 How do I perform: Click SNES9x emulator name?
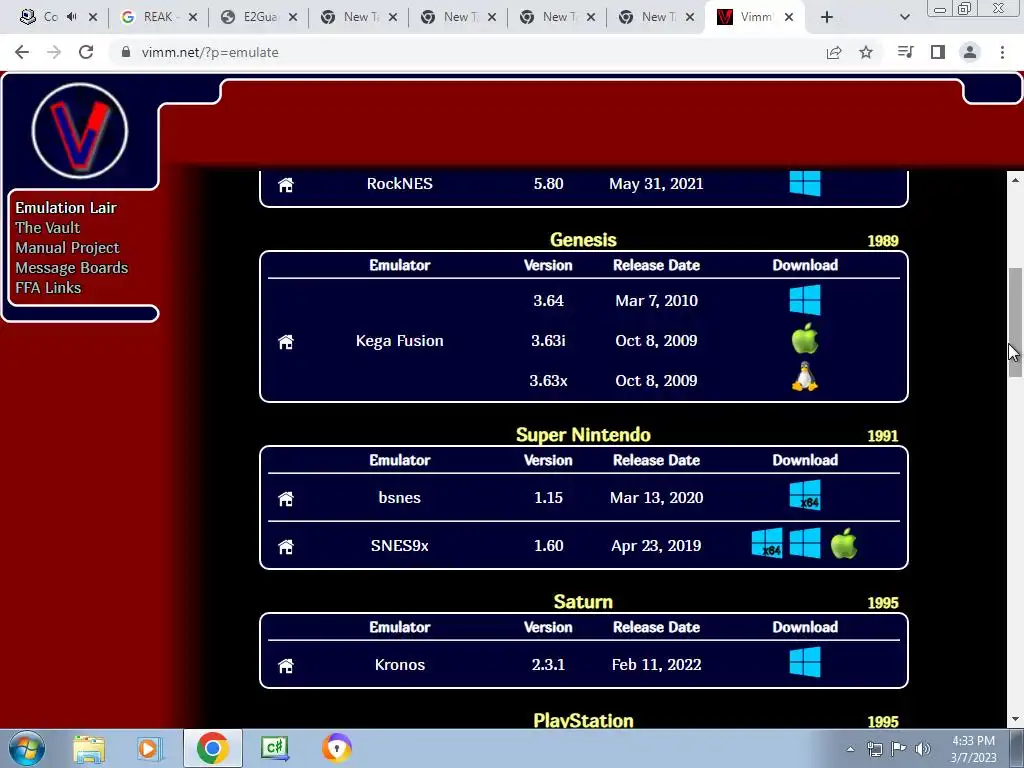(400, 545)
